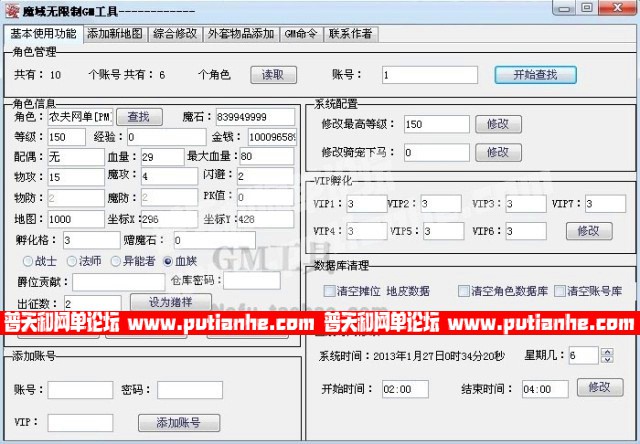Click the 坐标Y input field
Viewport: 640px width, 444px height.
[x=265, y=219]
